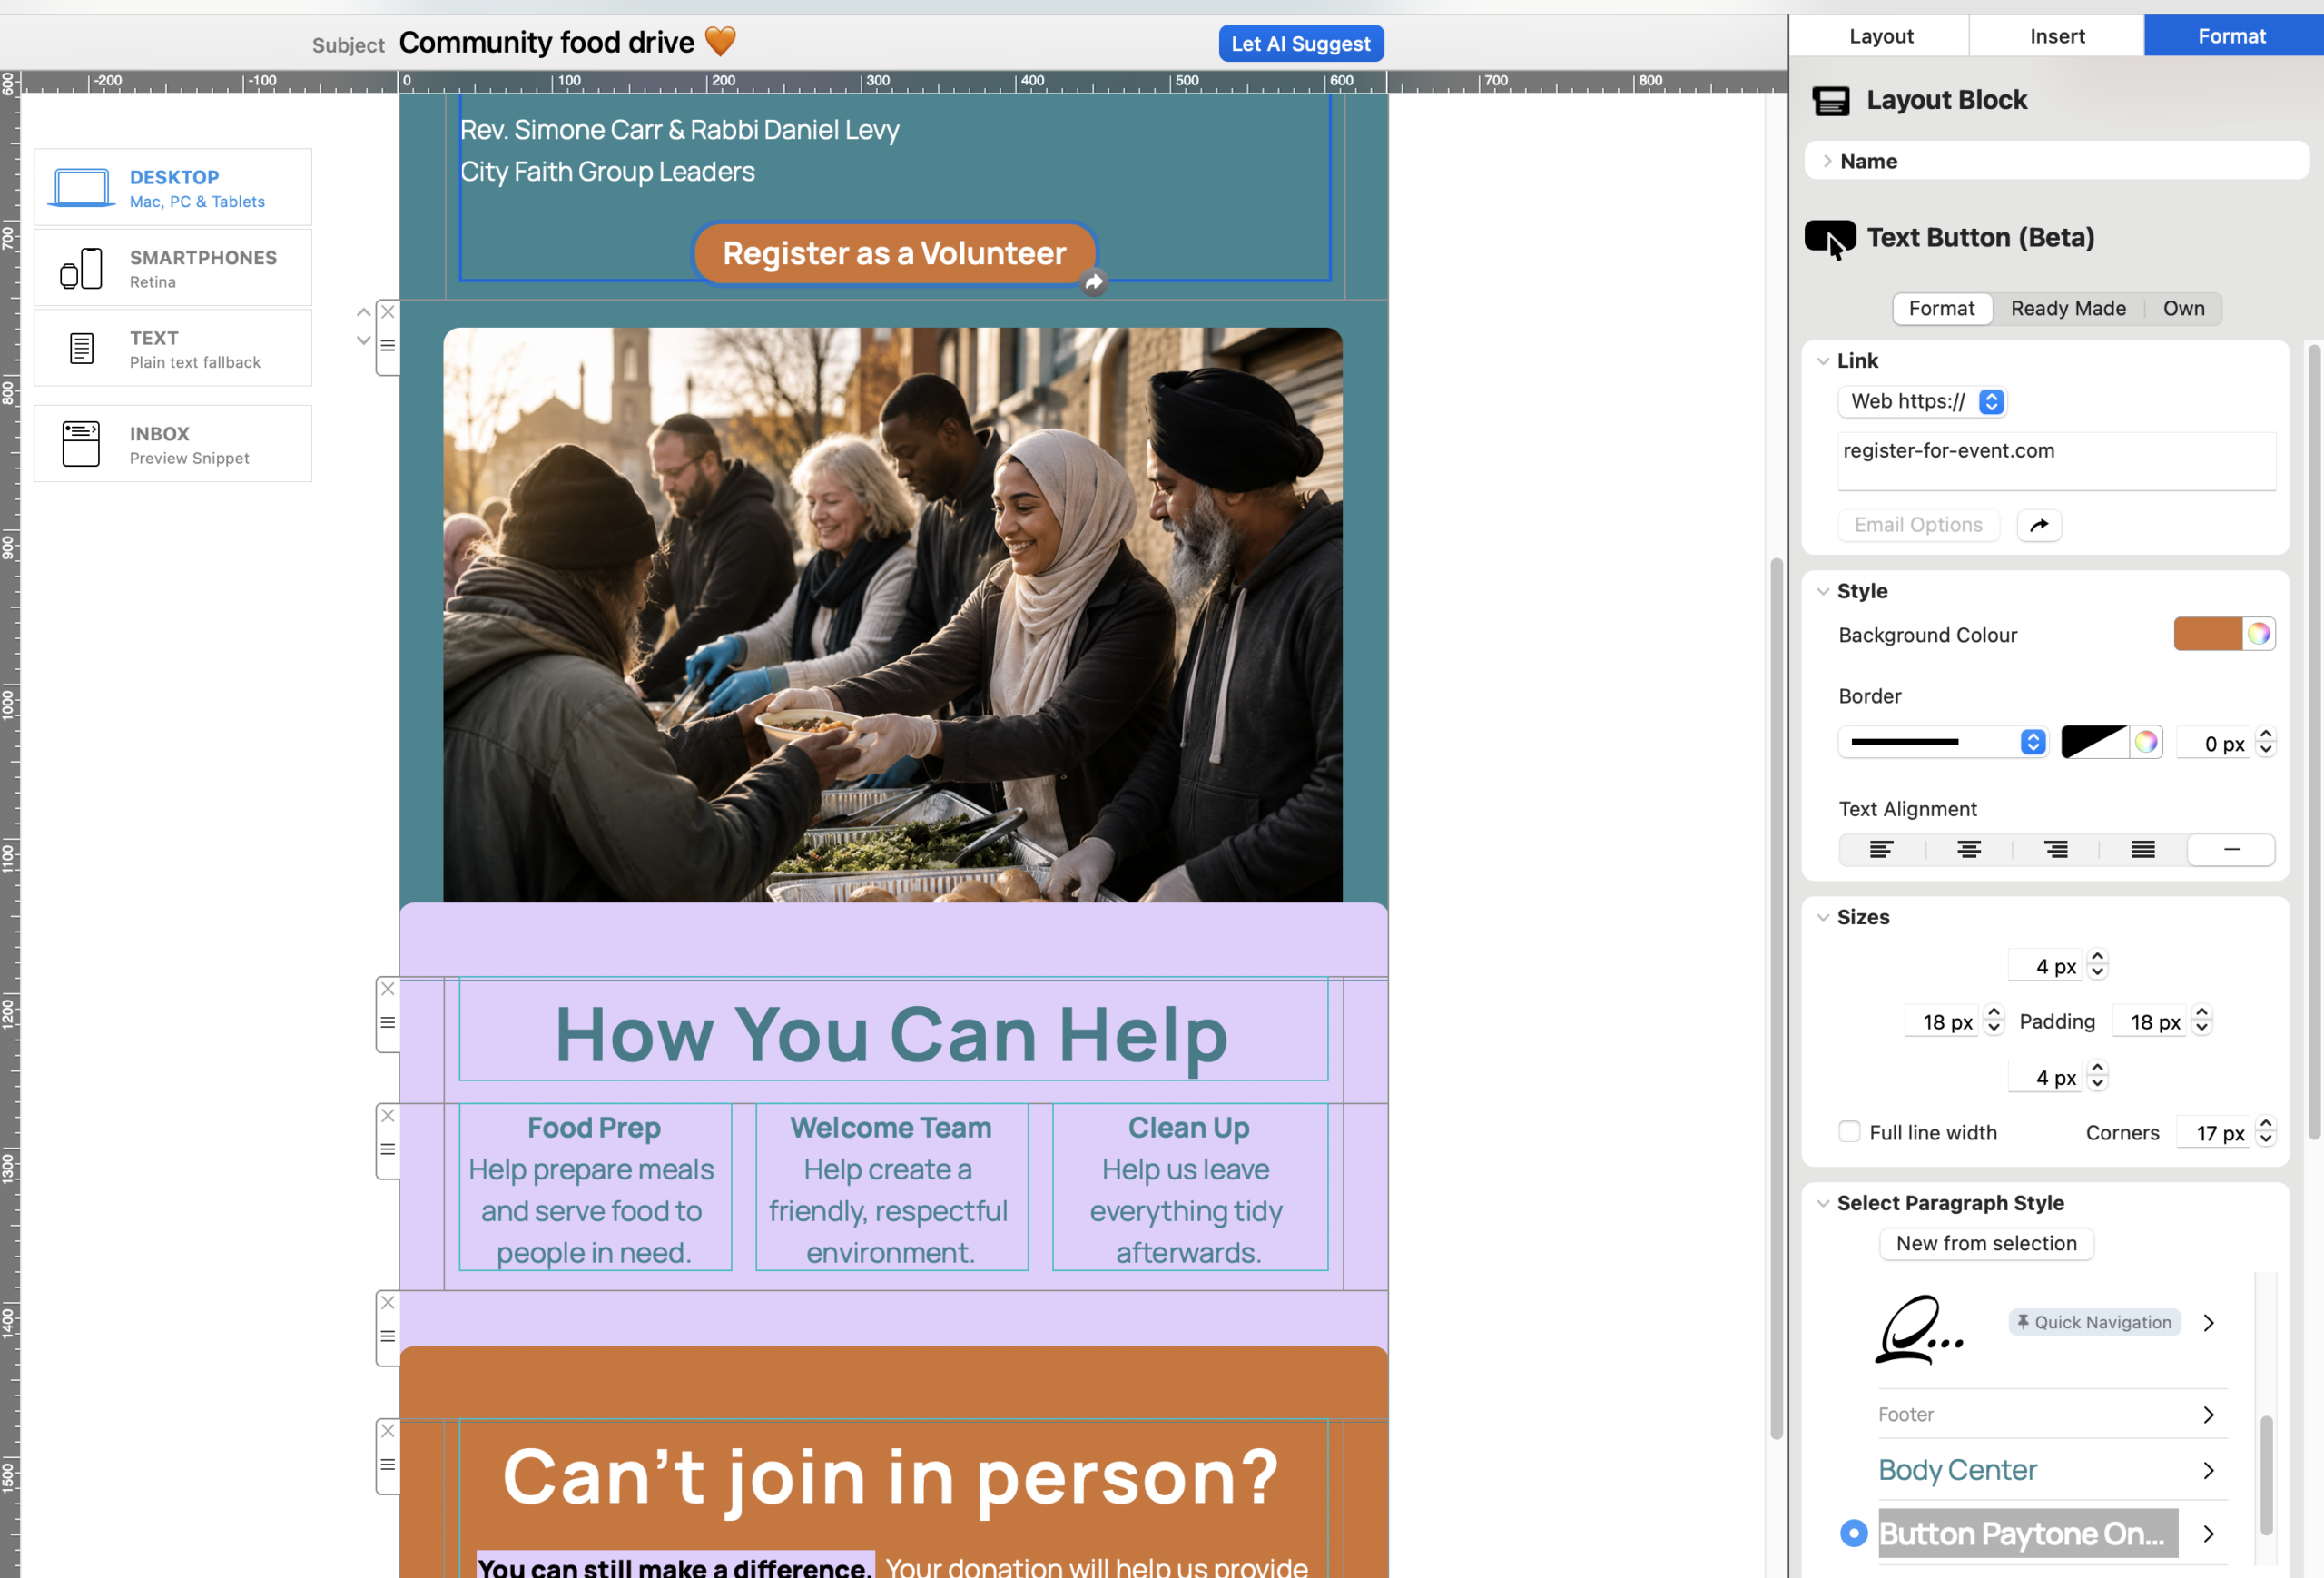Select the Button Paytone One style row
2324x1578 pixels.
[2030, 1534]
